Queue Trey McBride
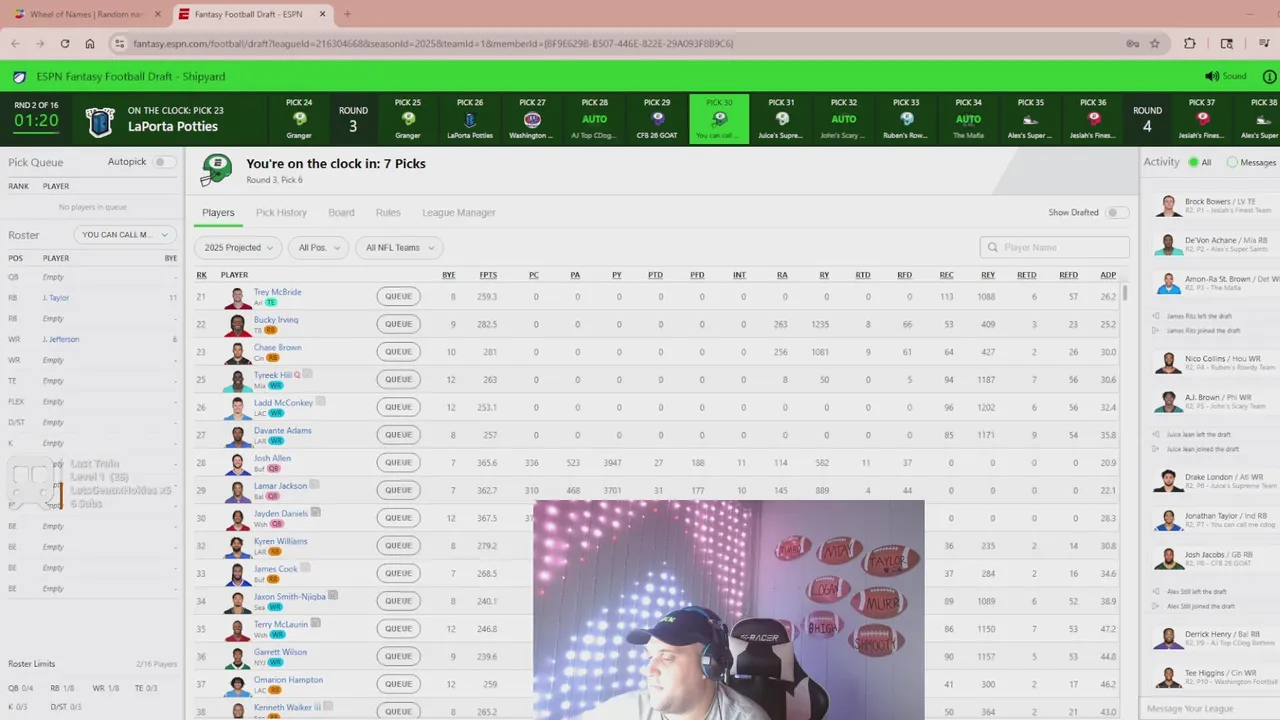This screenshot has height=720, width=1280. [x=398, y=297]
